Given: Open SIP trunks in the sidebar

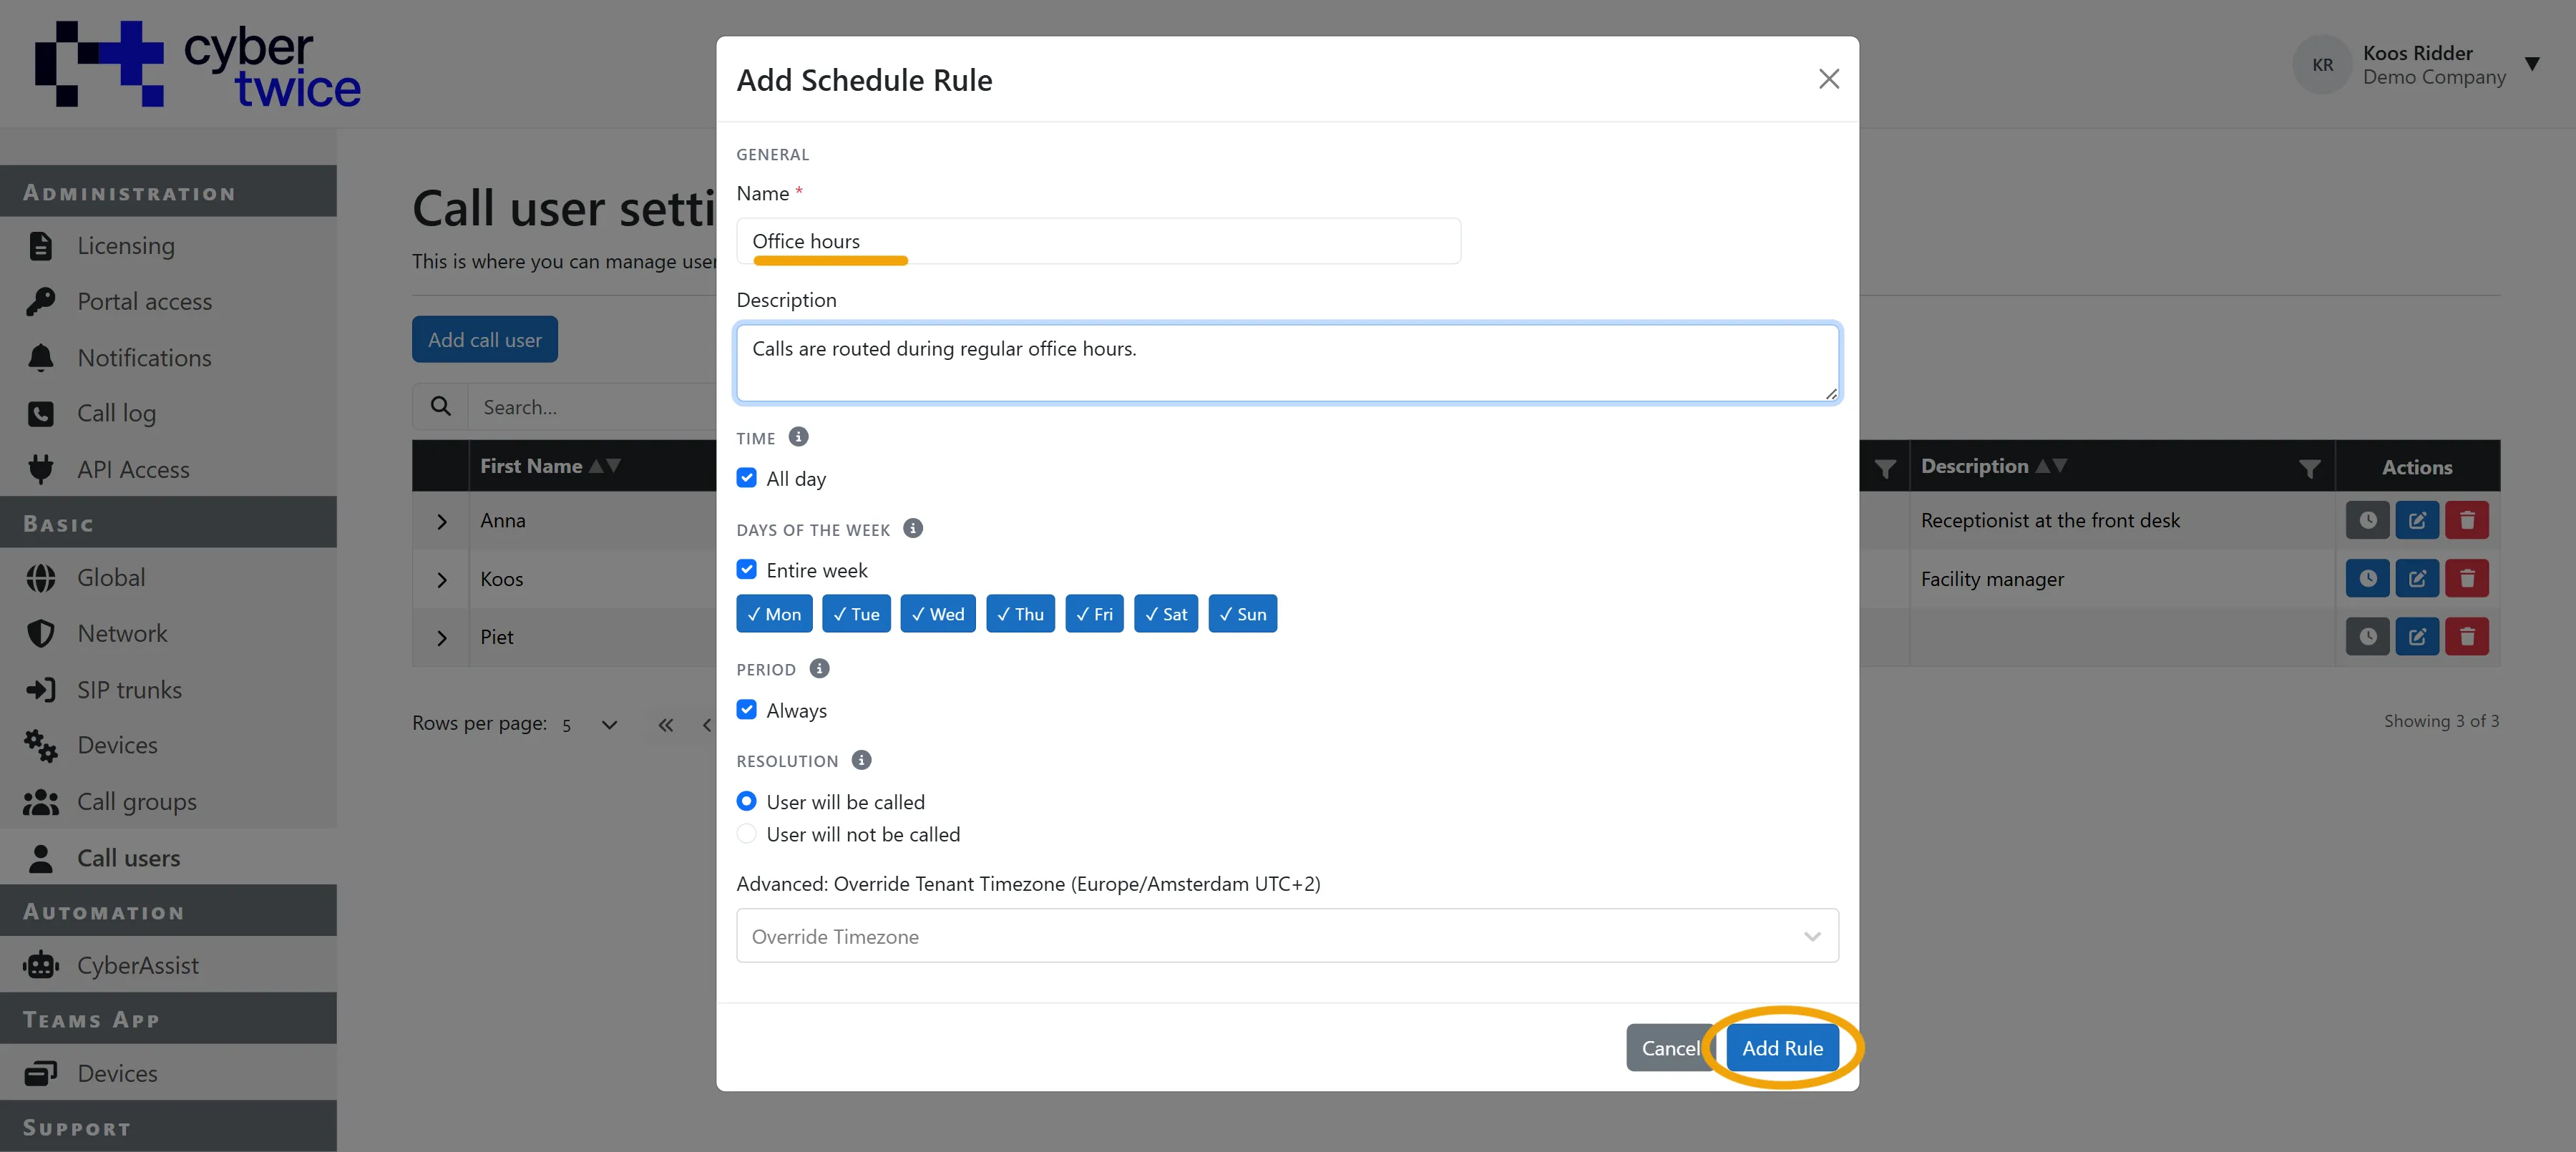Looking at the screenshot, I should click(168, 690).
